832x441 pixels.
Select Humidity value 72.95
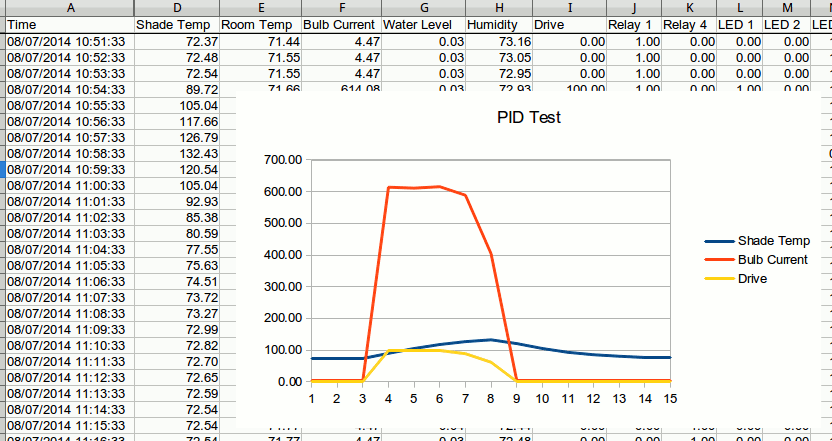tap(499, 74)
